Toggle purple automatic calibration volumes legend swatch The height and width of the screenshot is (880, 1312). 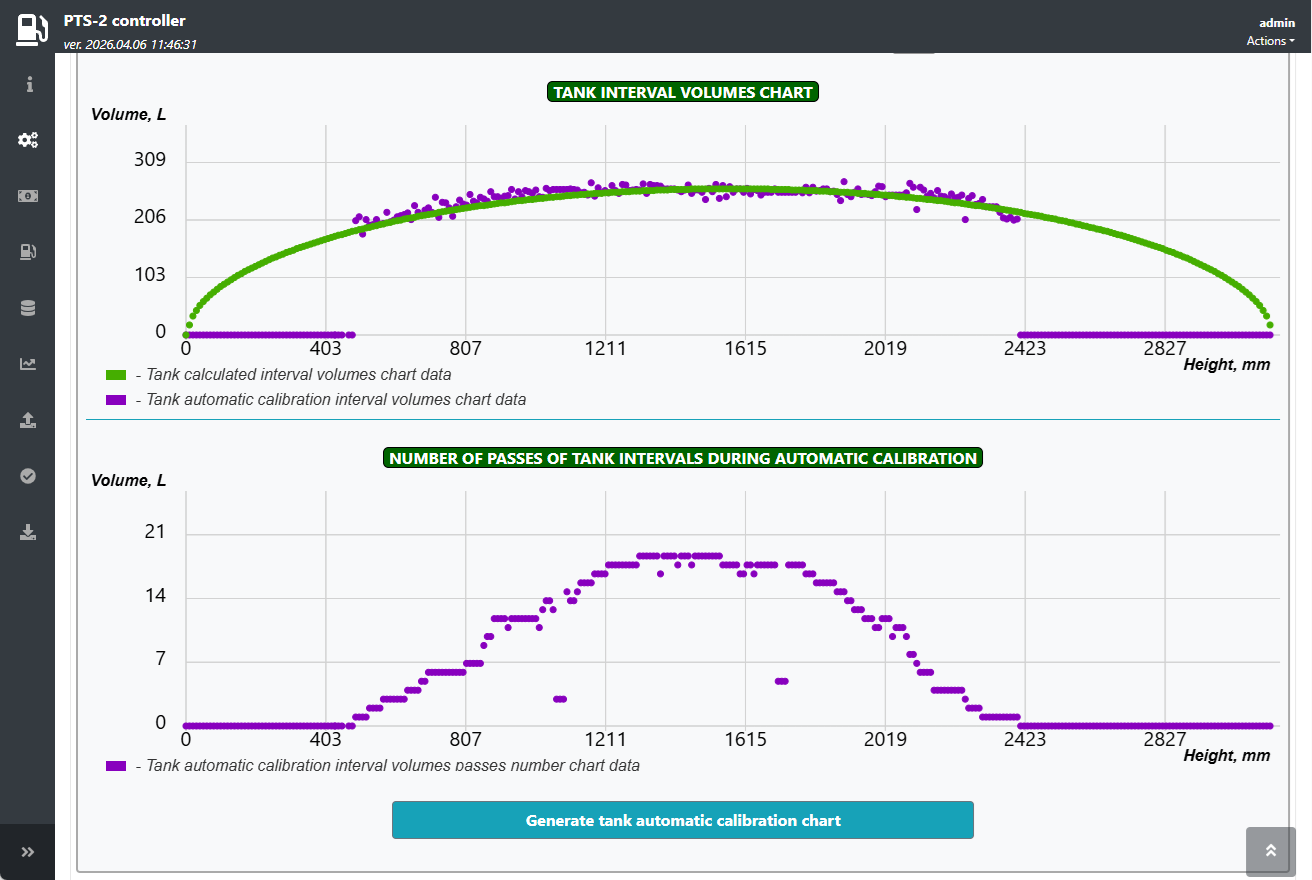pyautogui.click(x=116, y=399)
